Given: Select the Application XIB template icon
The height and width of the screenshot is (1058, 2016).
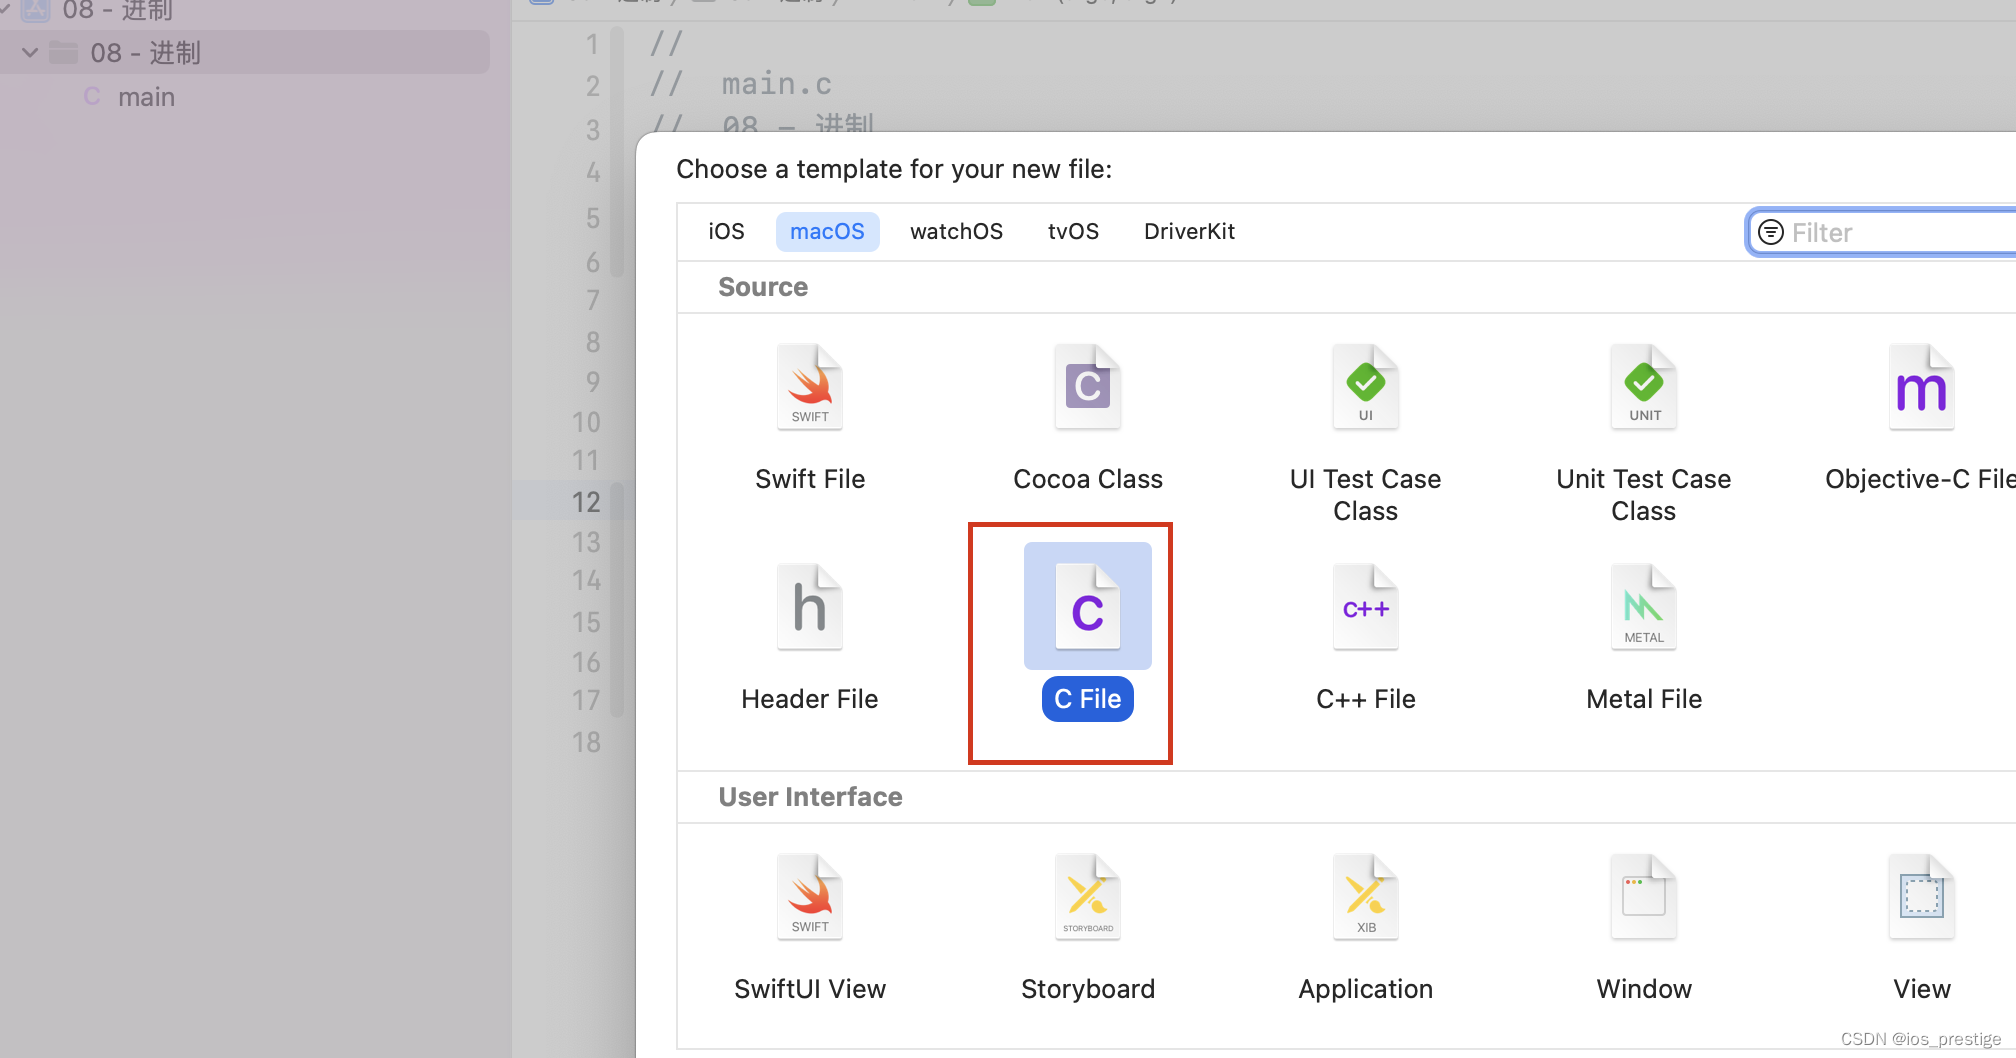Looking at the screenshot, I should pyautogui.click(x=1366, y=897).
